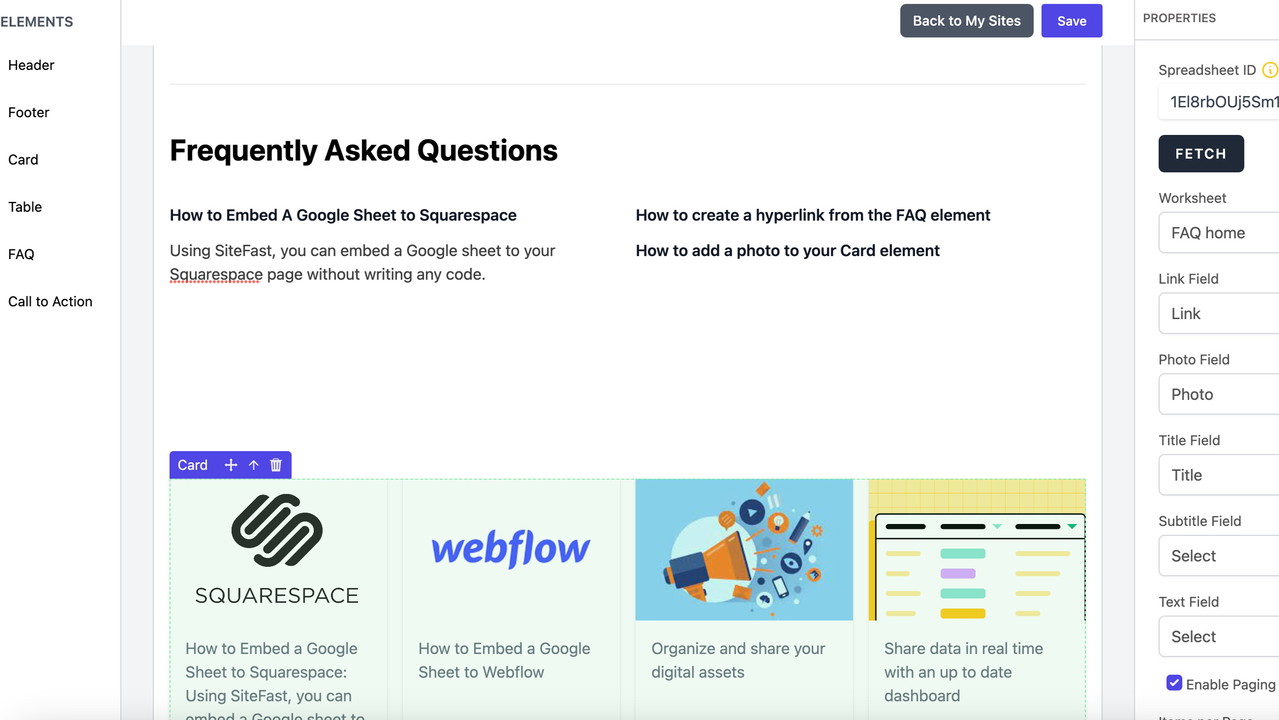Toggle the Enable Paging checkbox

tap(1174, 683)
